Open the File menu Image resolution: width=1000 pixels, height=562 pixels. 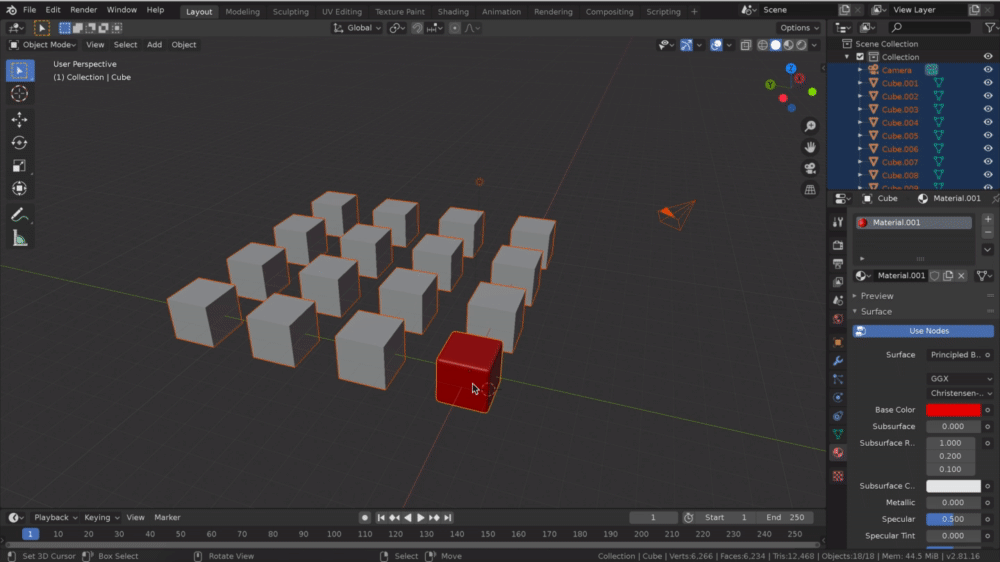(x=29, y=10)
